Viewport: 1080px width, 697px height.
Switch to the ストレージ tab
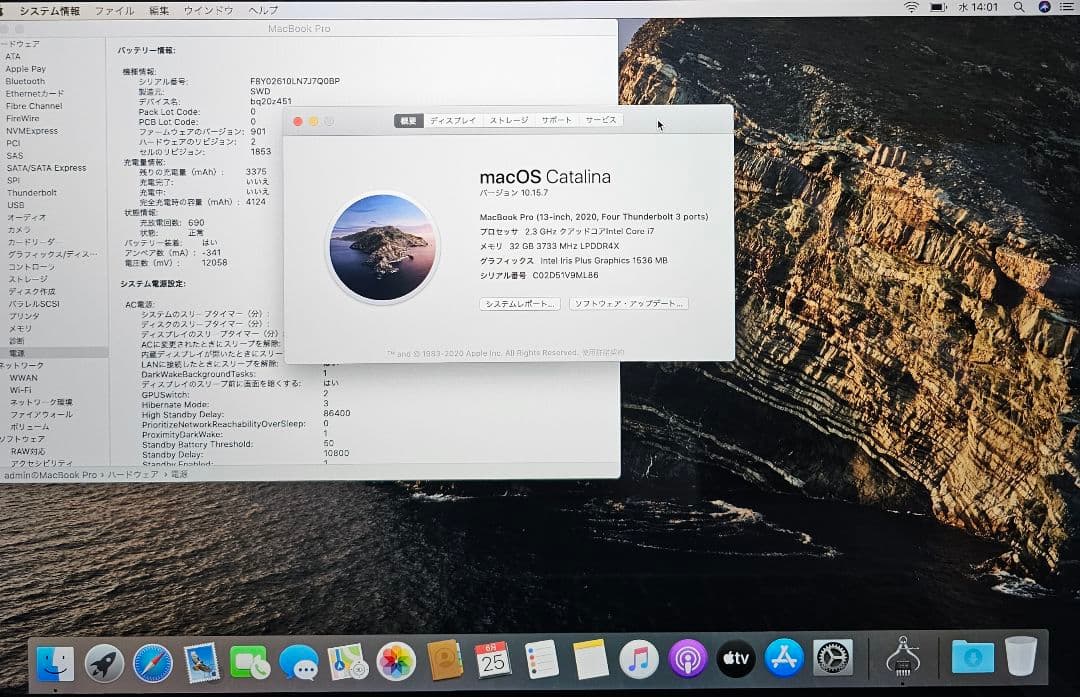pyautogui.click(x=510, y=119)
